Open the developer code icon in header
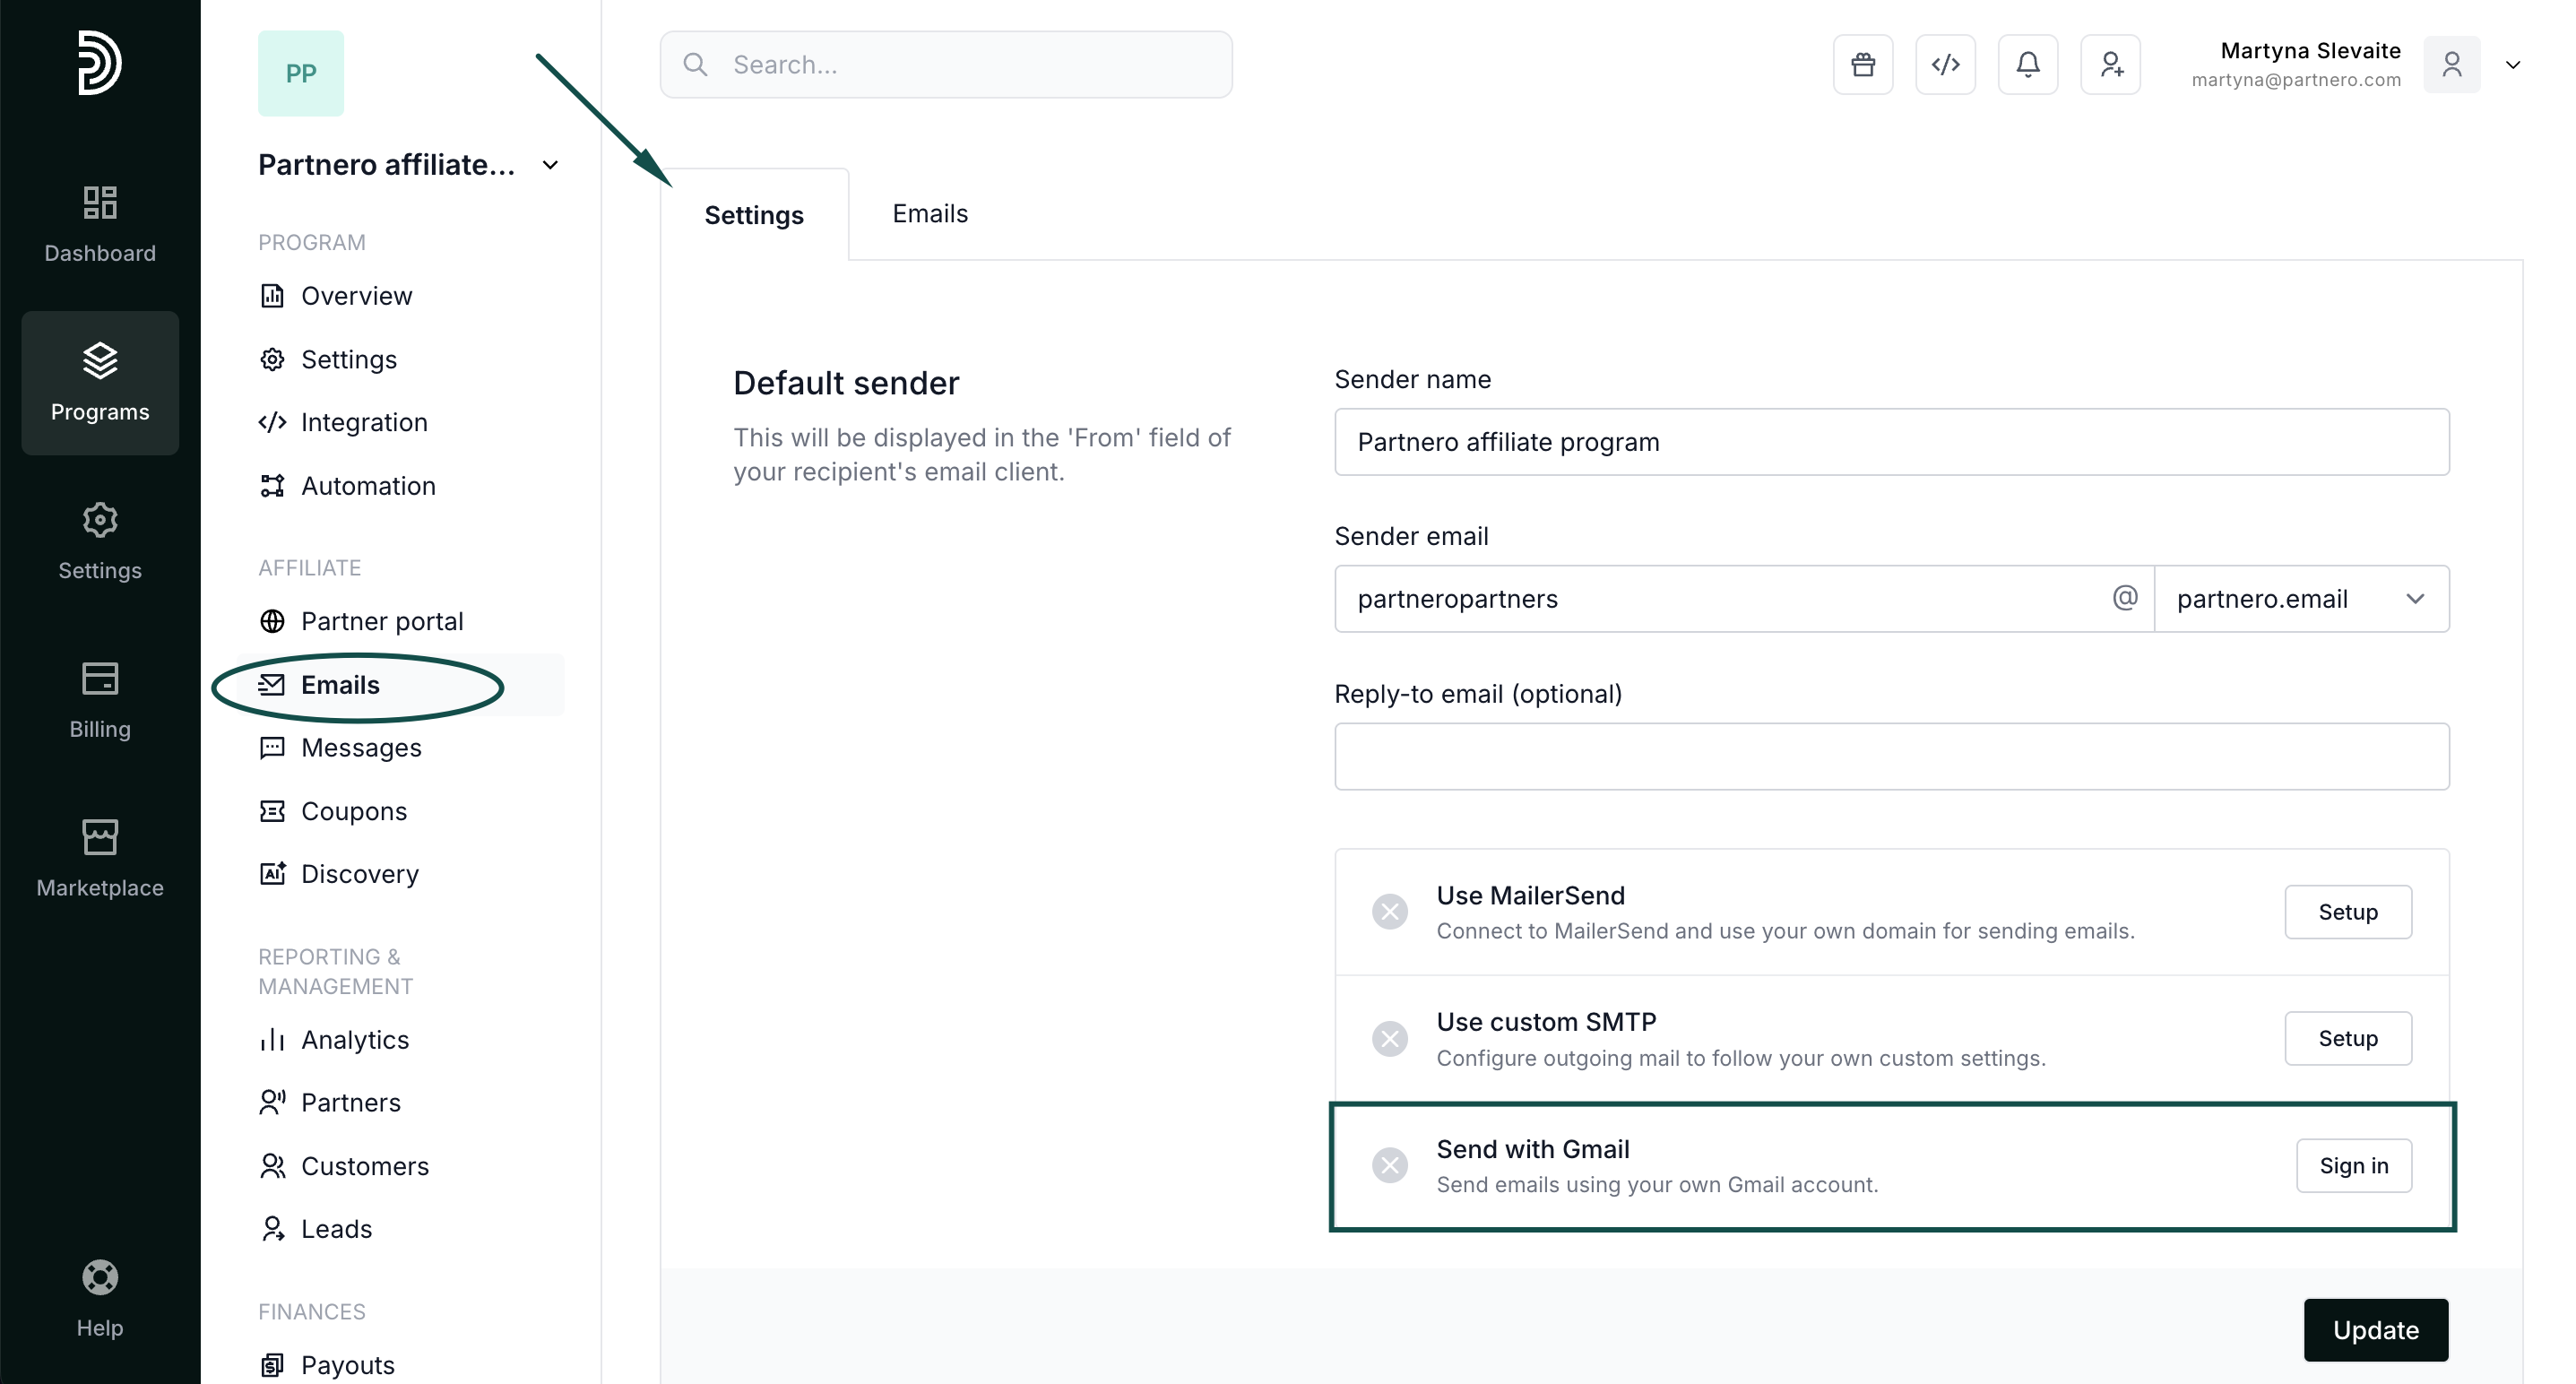 point(1945,65)
